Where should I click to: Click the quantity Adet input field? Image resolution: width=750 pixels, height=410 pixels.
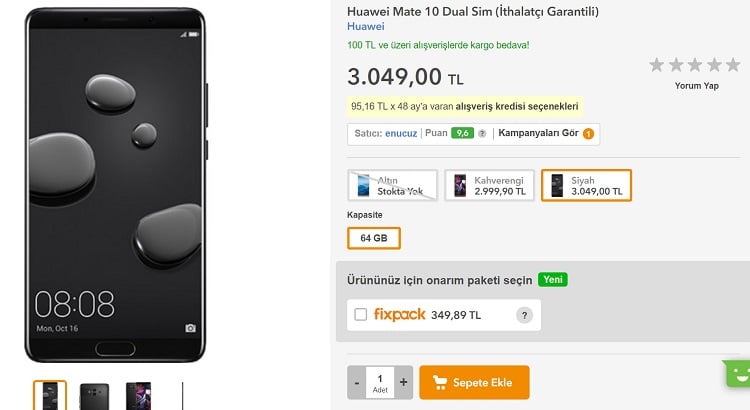coord(380,382)
